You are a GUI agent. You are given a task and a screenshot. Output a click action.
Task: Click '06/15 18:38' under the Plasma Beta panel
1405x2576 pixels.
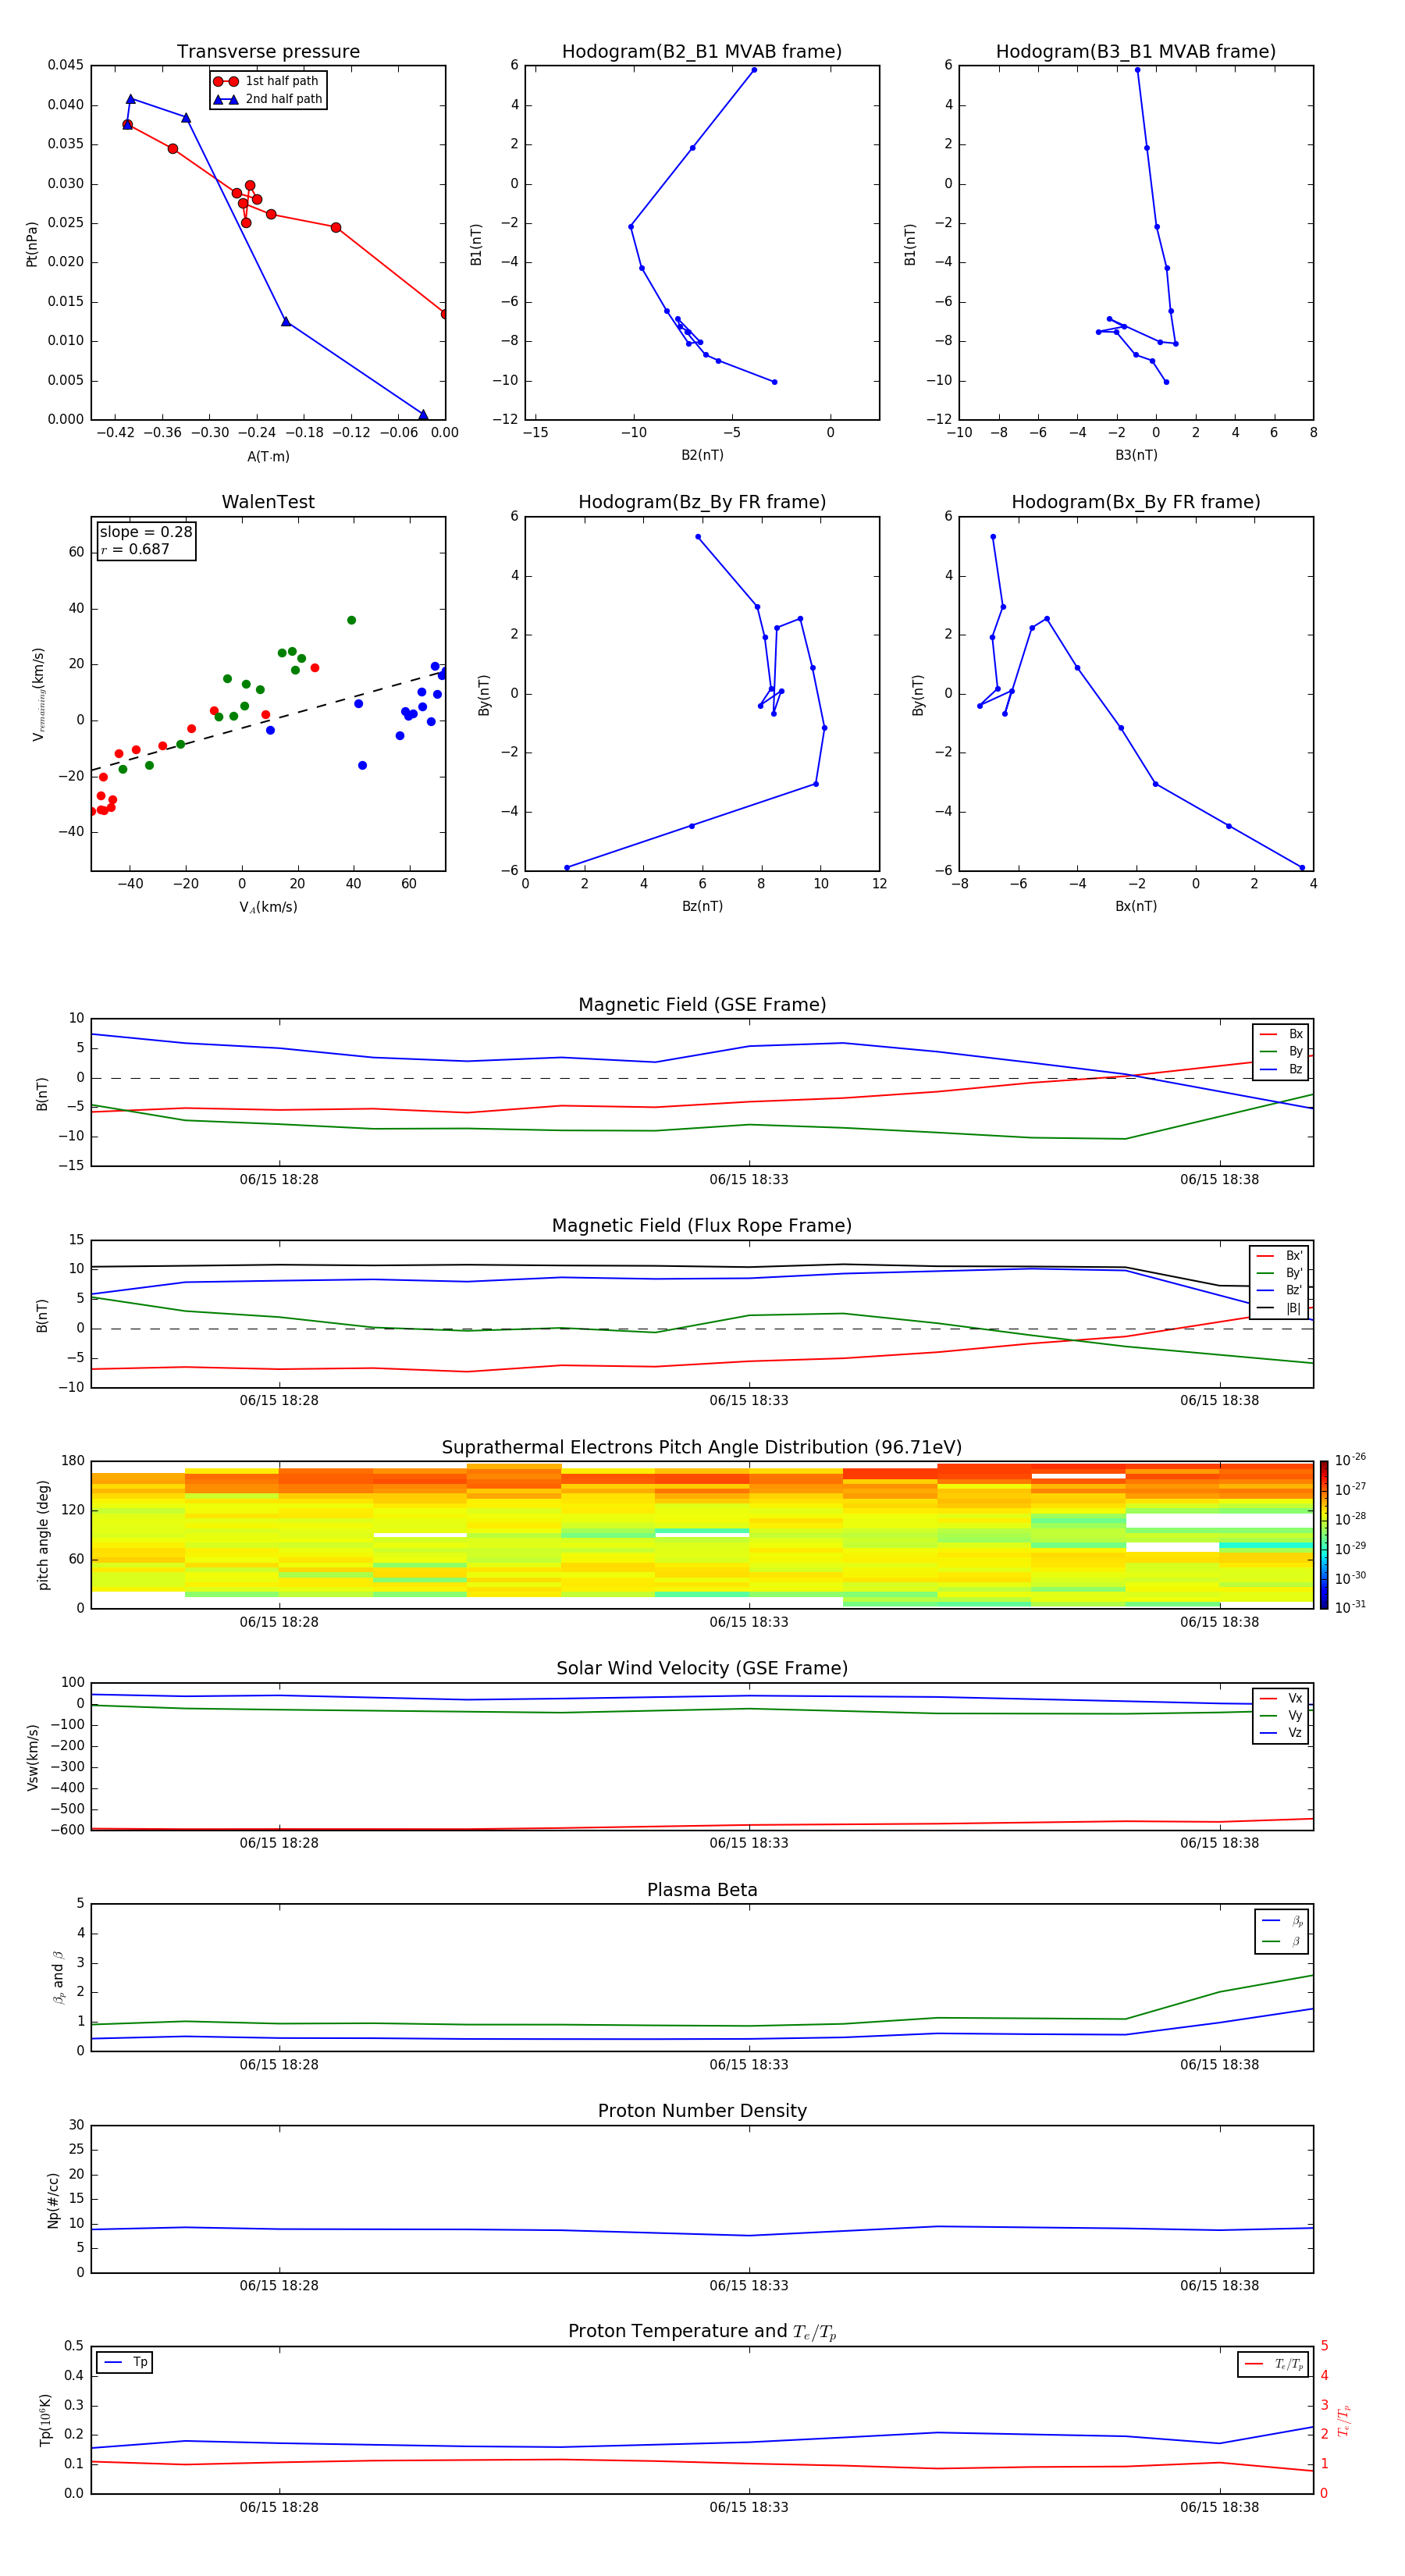coord(1219,2064)
